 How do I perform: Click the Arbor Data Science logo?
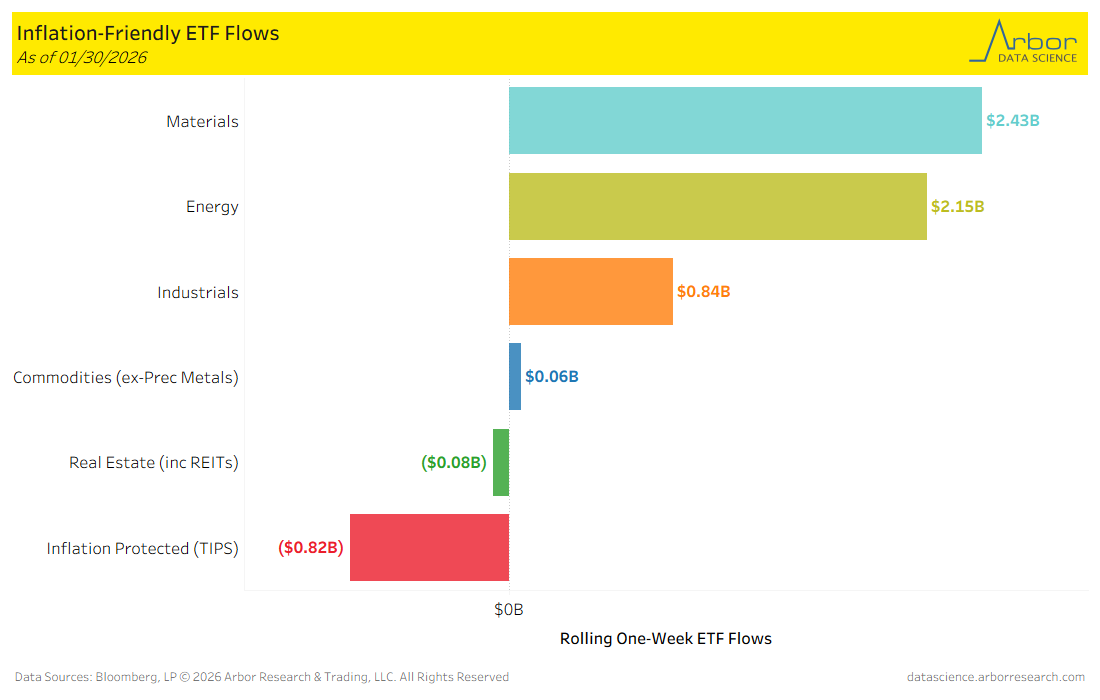click(x=1023, y=43)
